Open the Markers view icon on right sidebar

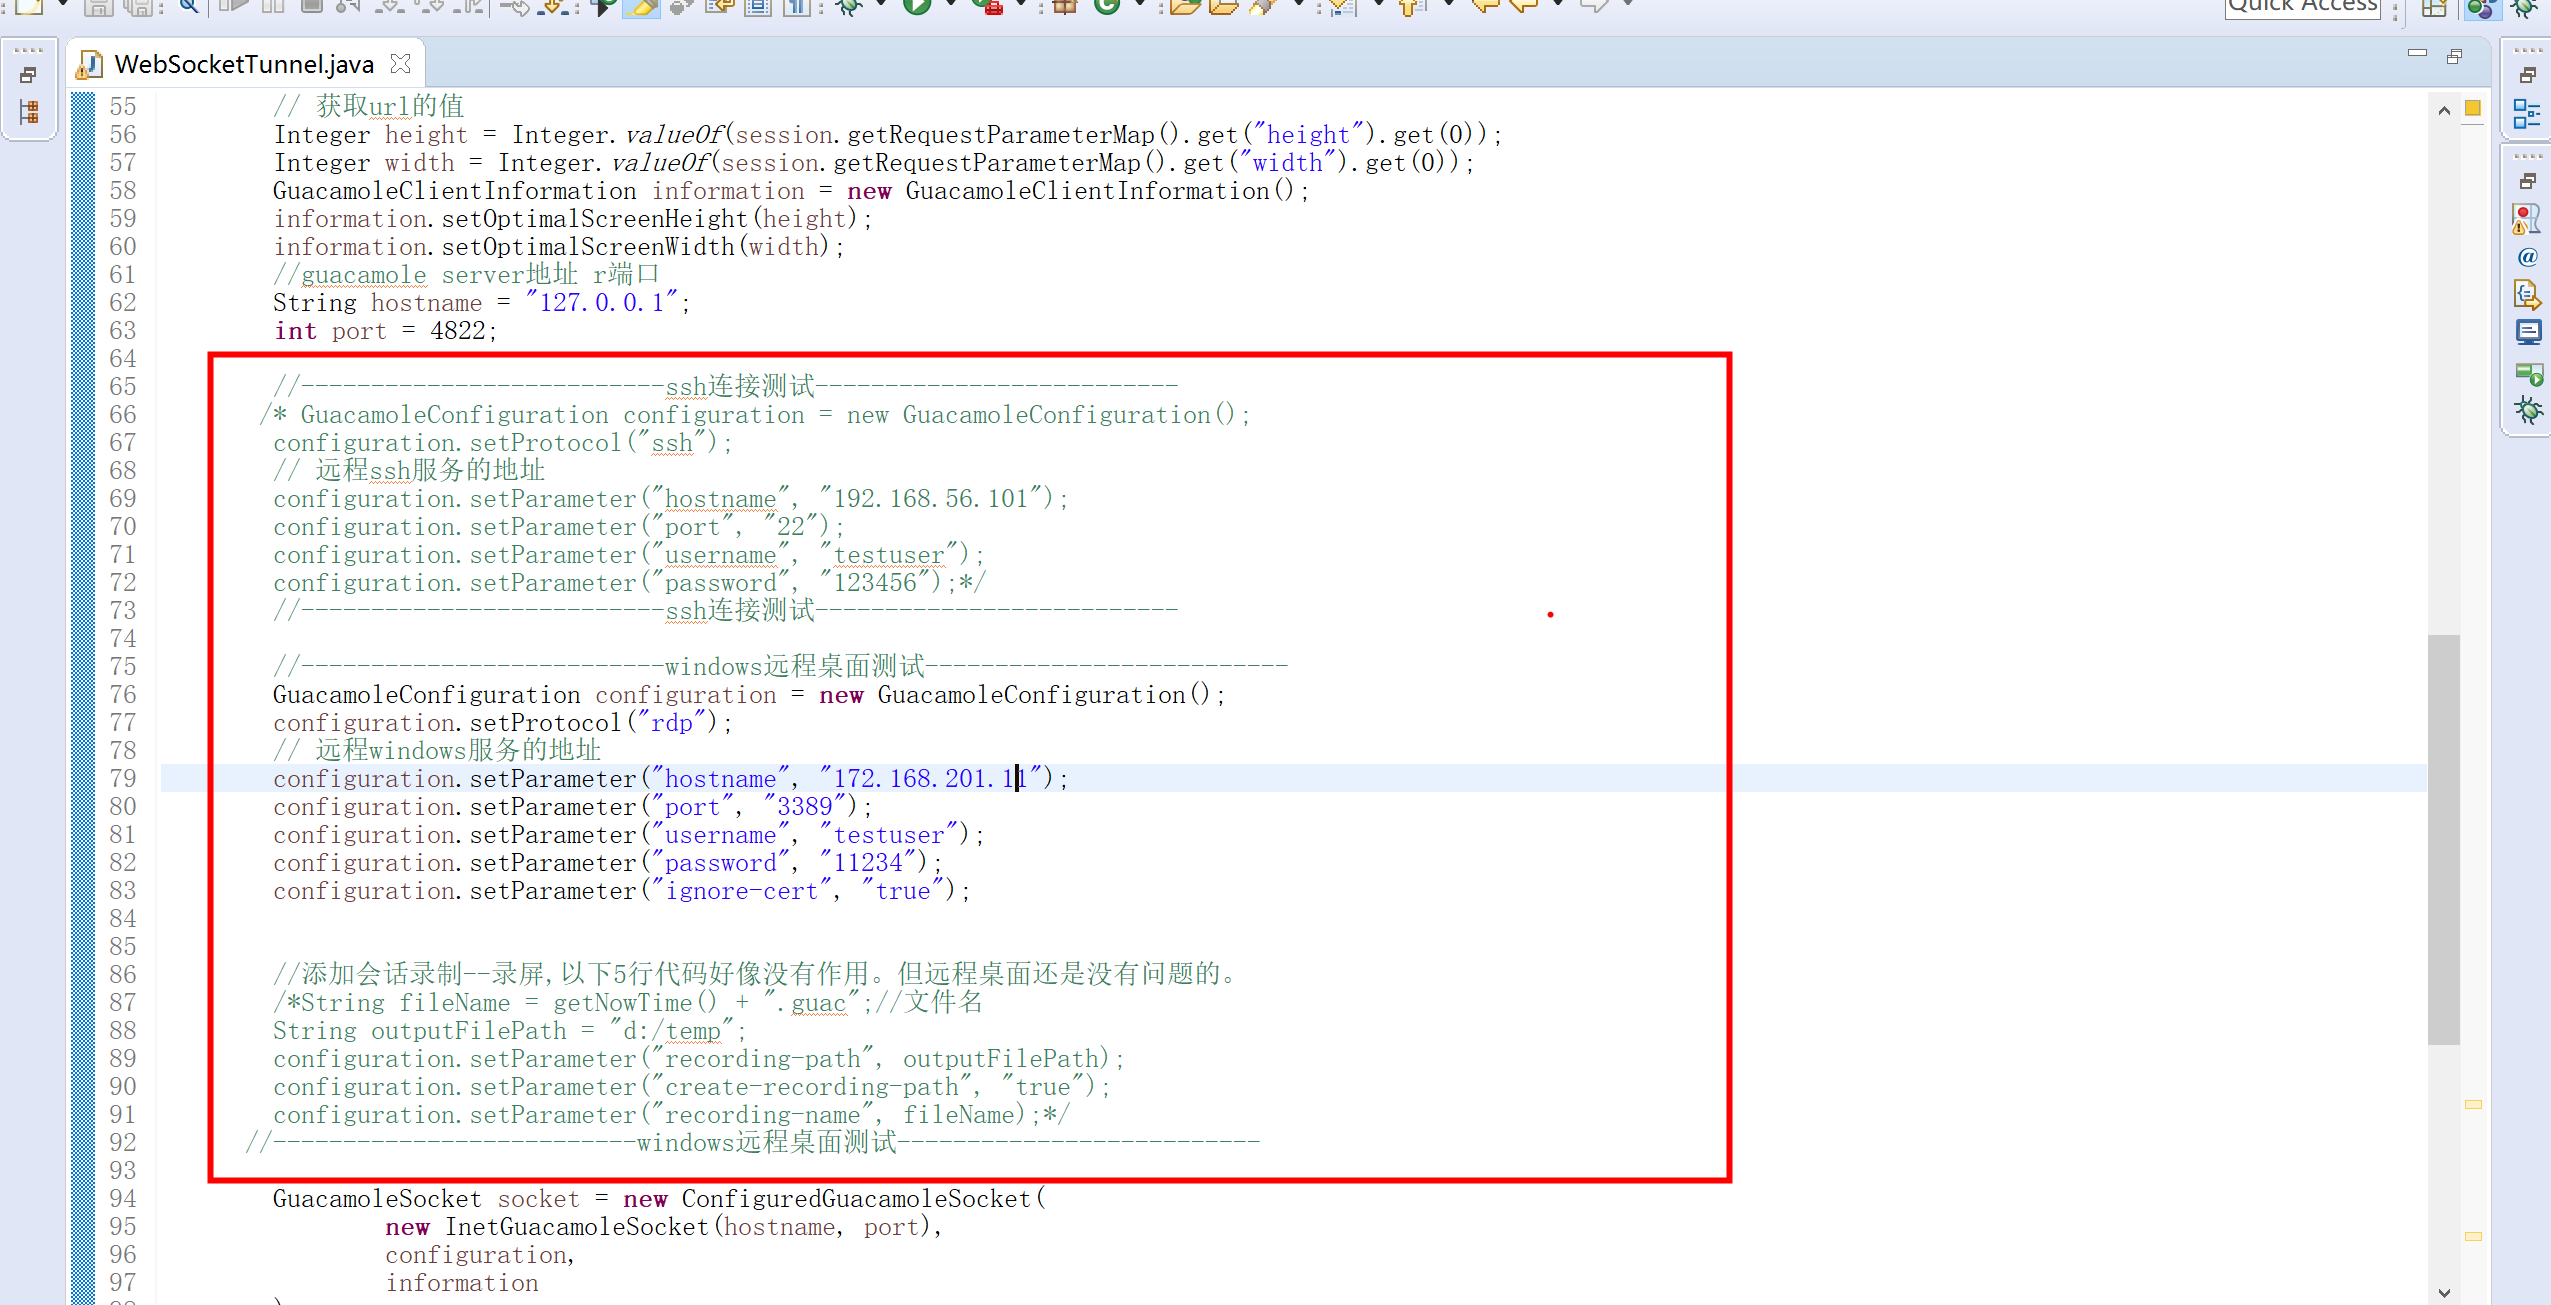click(2527, 217)
